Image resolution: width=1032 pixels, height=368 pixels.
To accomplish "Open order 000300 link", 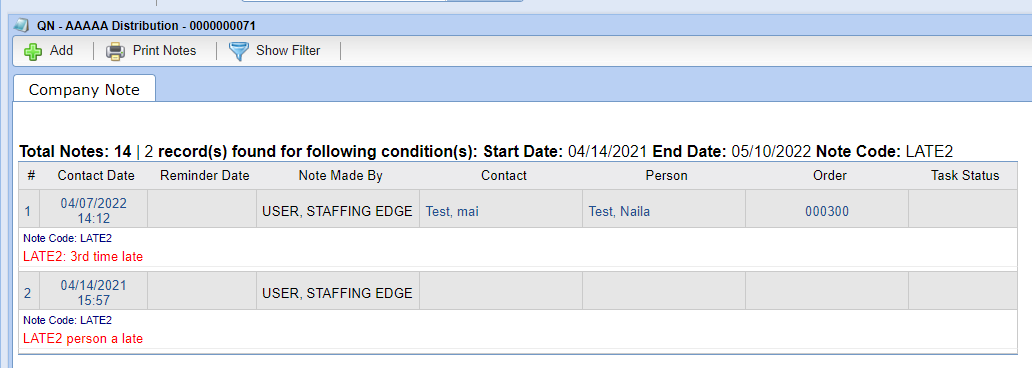I will [x=827, y=211].
